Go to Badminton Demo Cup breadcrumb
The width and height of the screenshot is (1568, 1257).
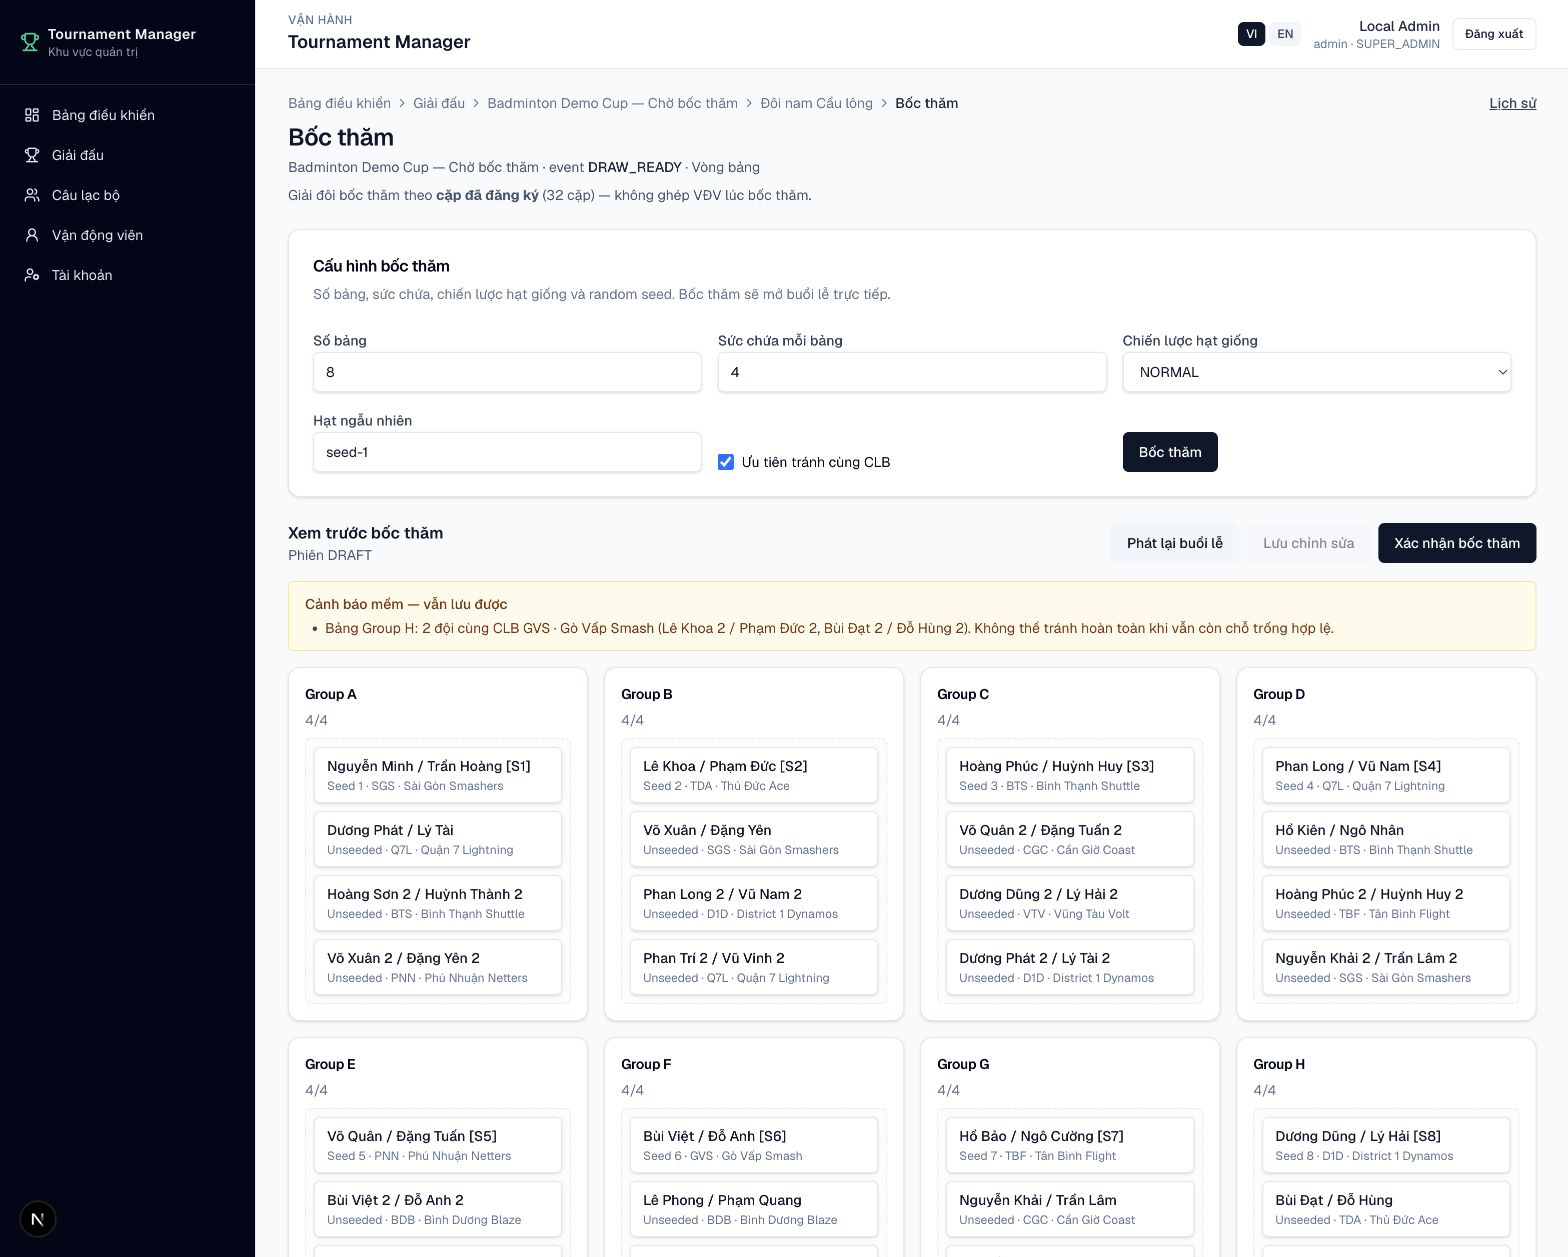point(612,103)
